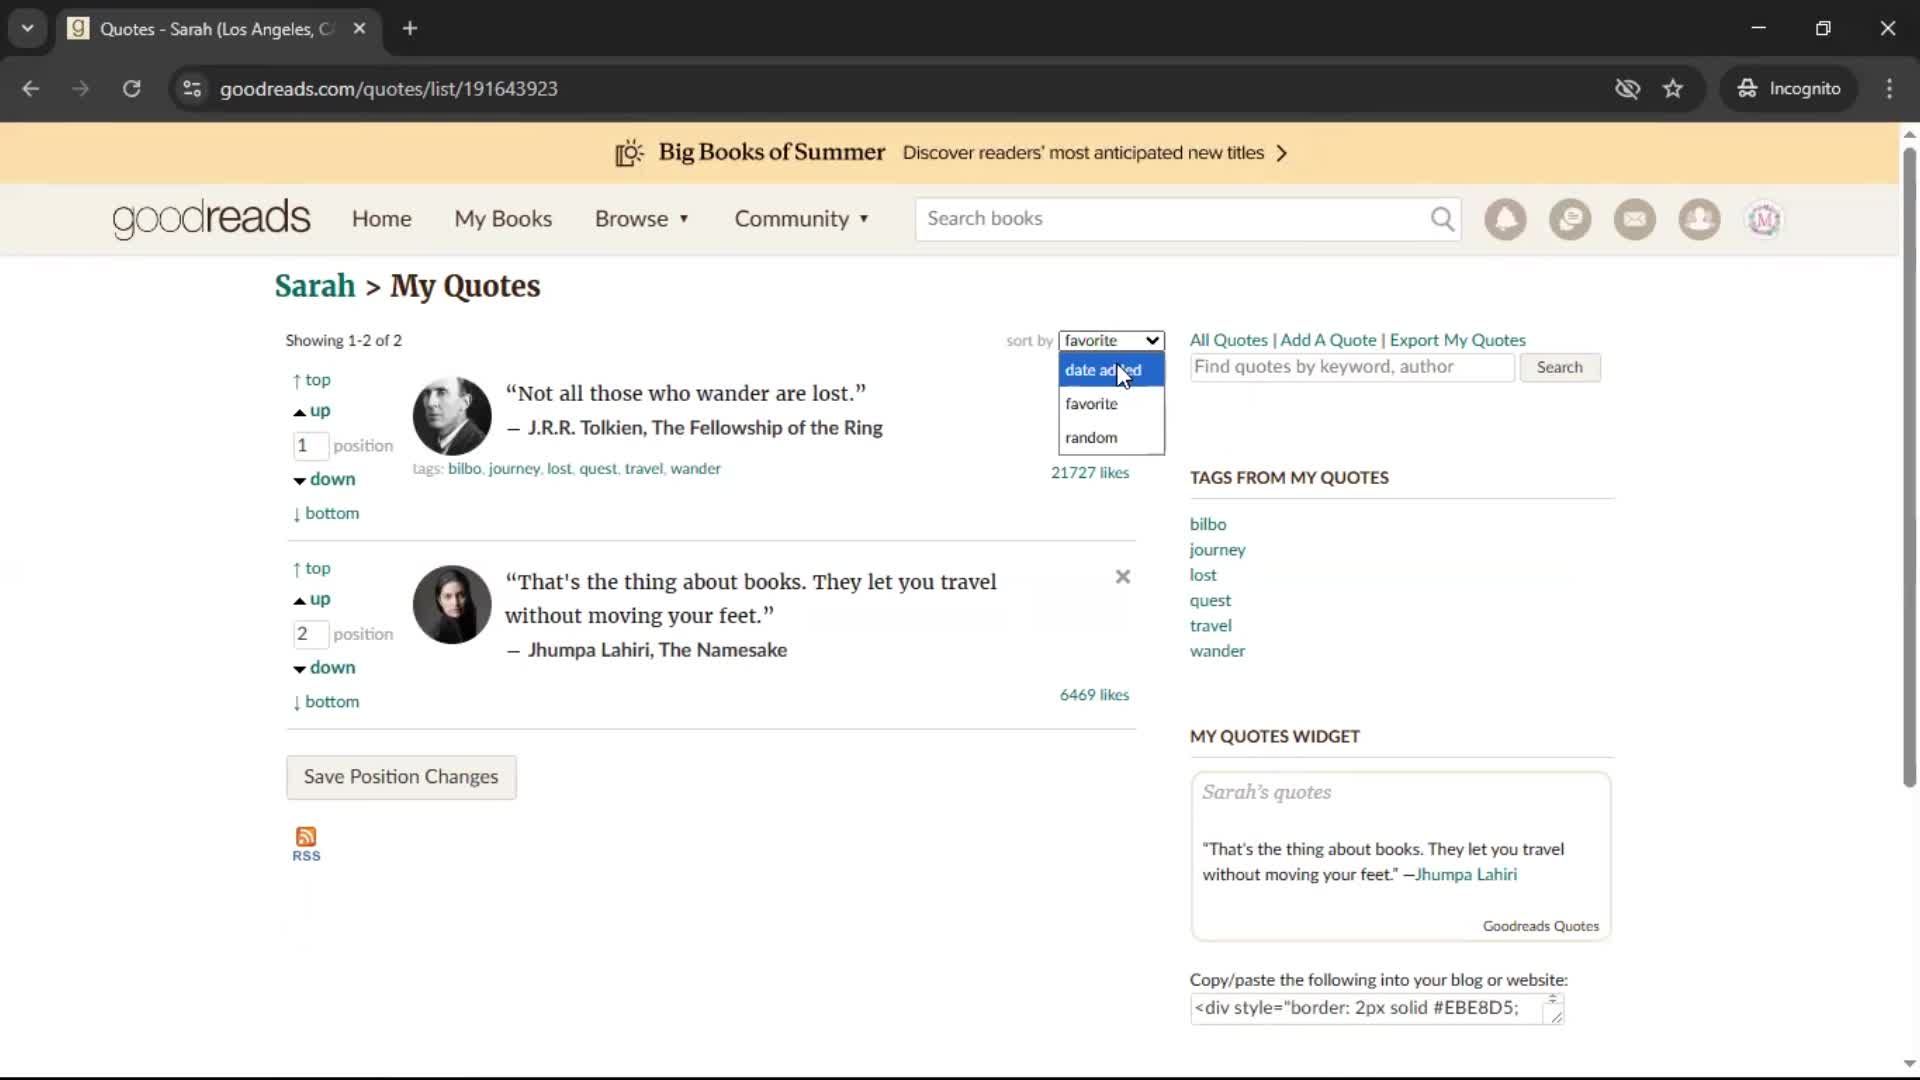The image size is (1920, 1080).
Task: Open a new browser tab
Action: coord(410,29)
